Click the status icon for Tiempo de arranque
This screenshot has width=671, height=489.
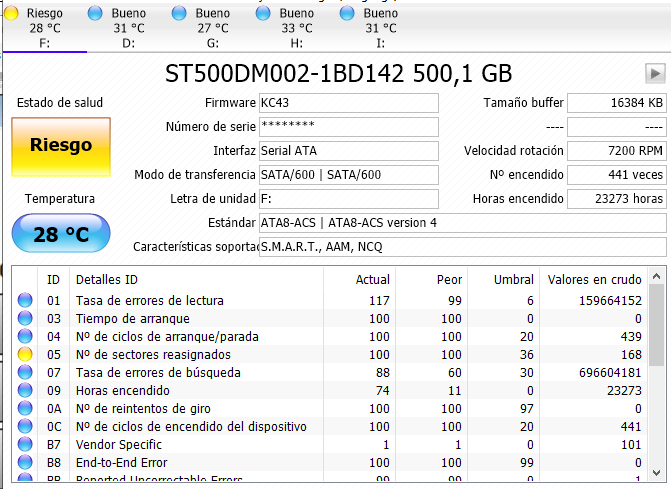coord(26,319)
